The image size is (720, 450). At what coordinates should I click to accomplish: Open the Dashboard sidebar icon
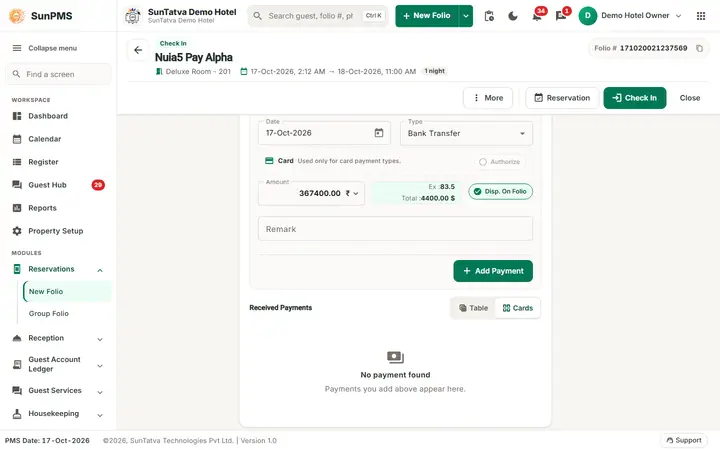point(17,116)
